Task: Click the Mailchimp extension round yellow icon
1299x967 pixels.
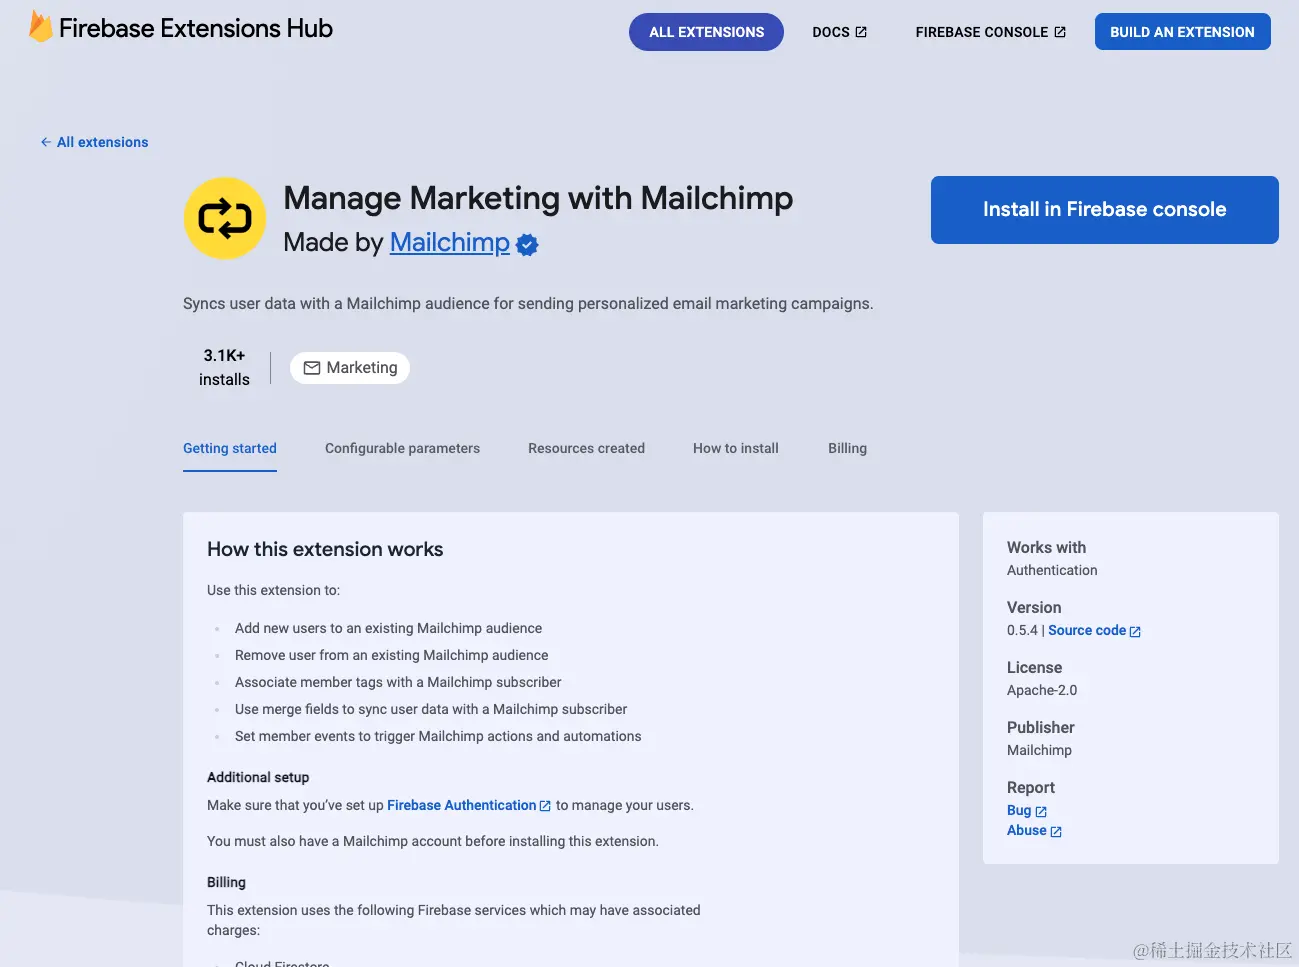Action: 225,218
